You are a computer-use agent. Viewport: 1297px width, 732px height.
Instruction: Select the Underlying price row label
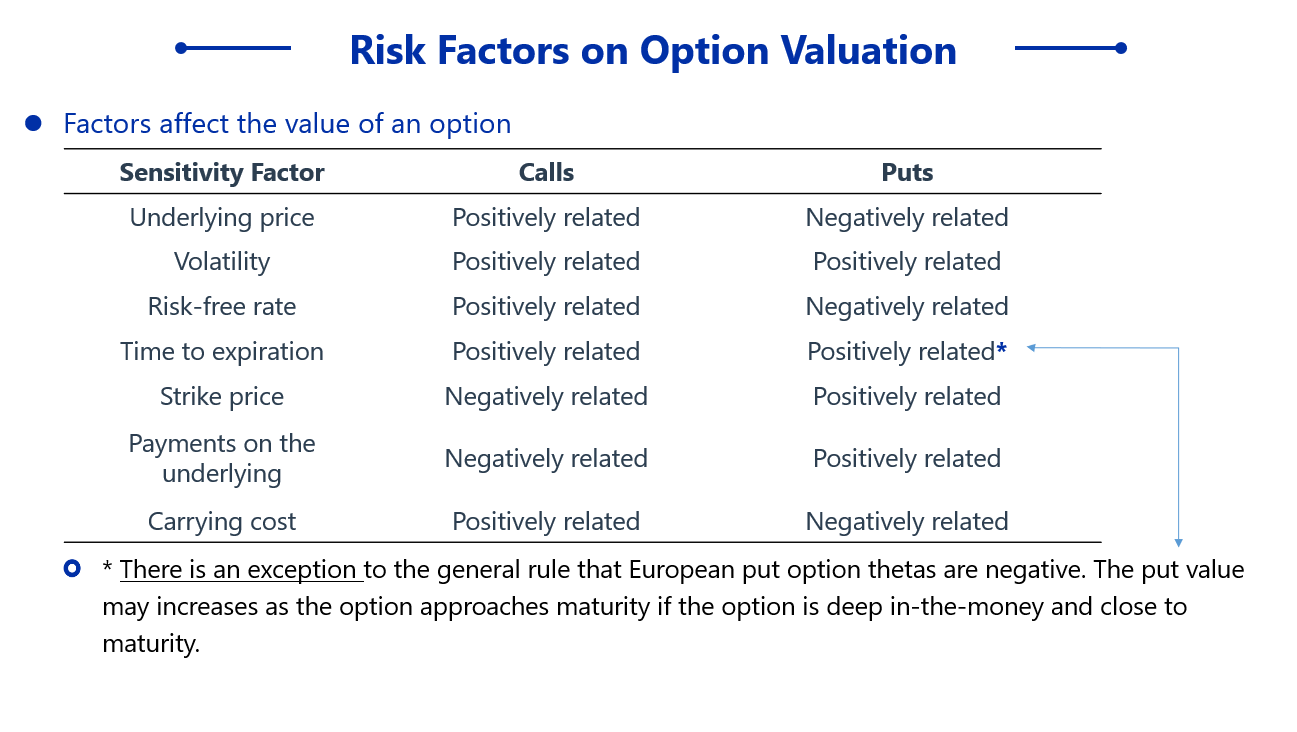pos(222,217)
